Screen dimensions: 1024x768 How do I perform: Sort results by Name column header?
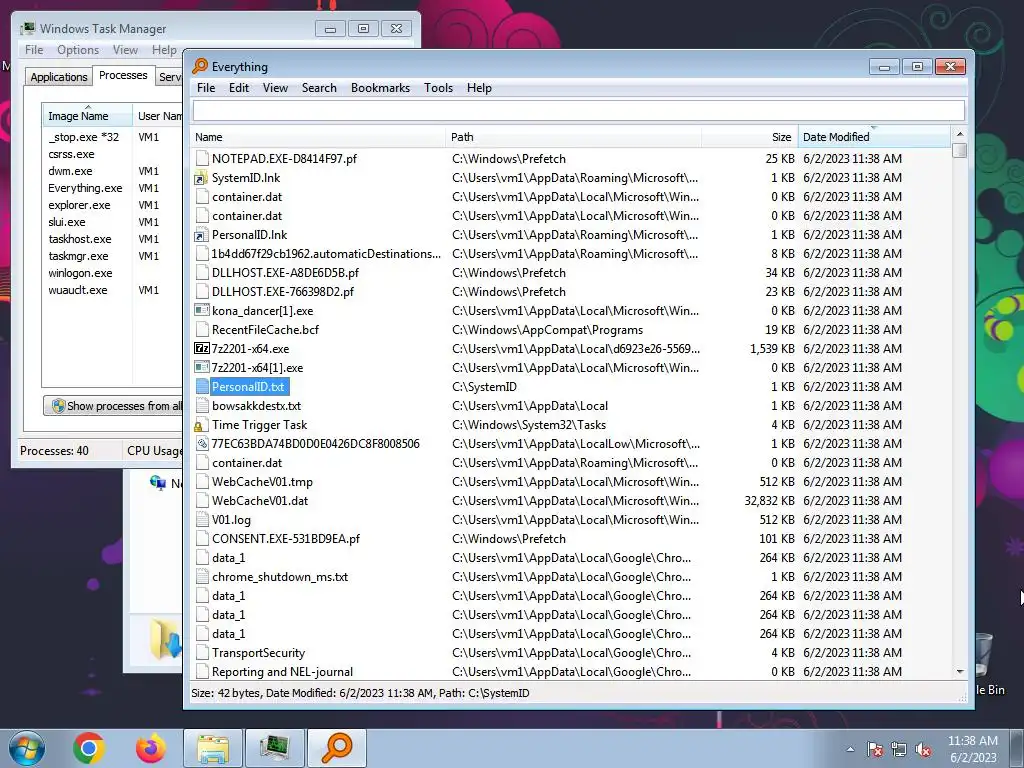click(x=319, y=137)
